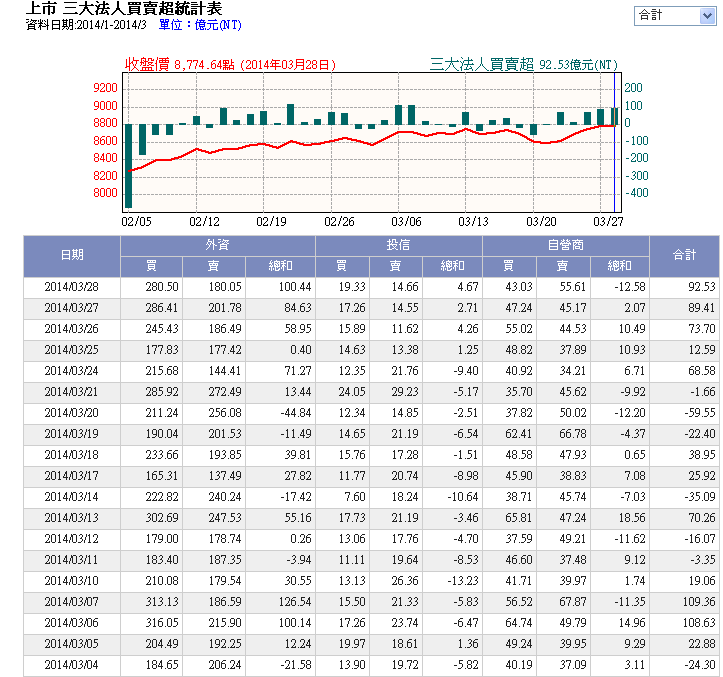Select the 2014/03/24 date cell
The width and height of the screenshot is (723, 677).
(x=71, y=371)
